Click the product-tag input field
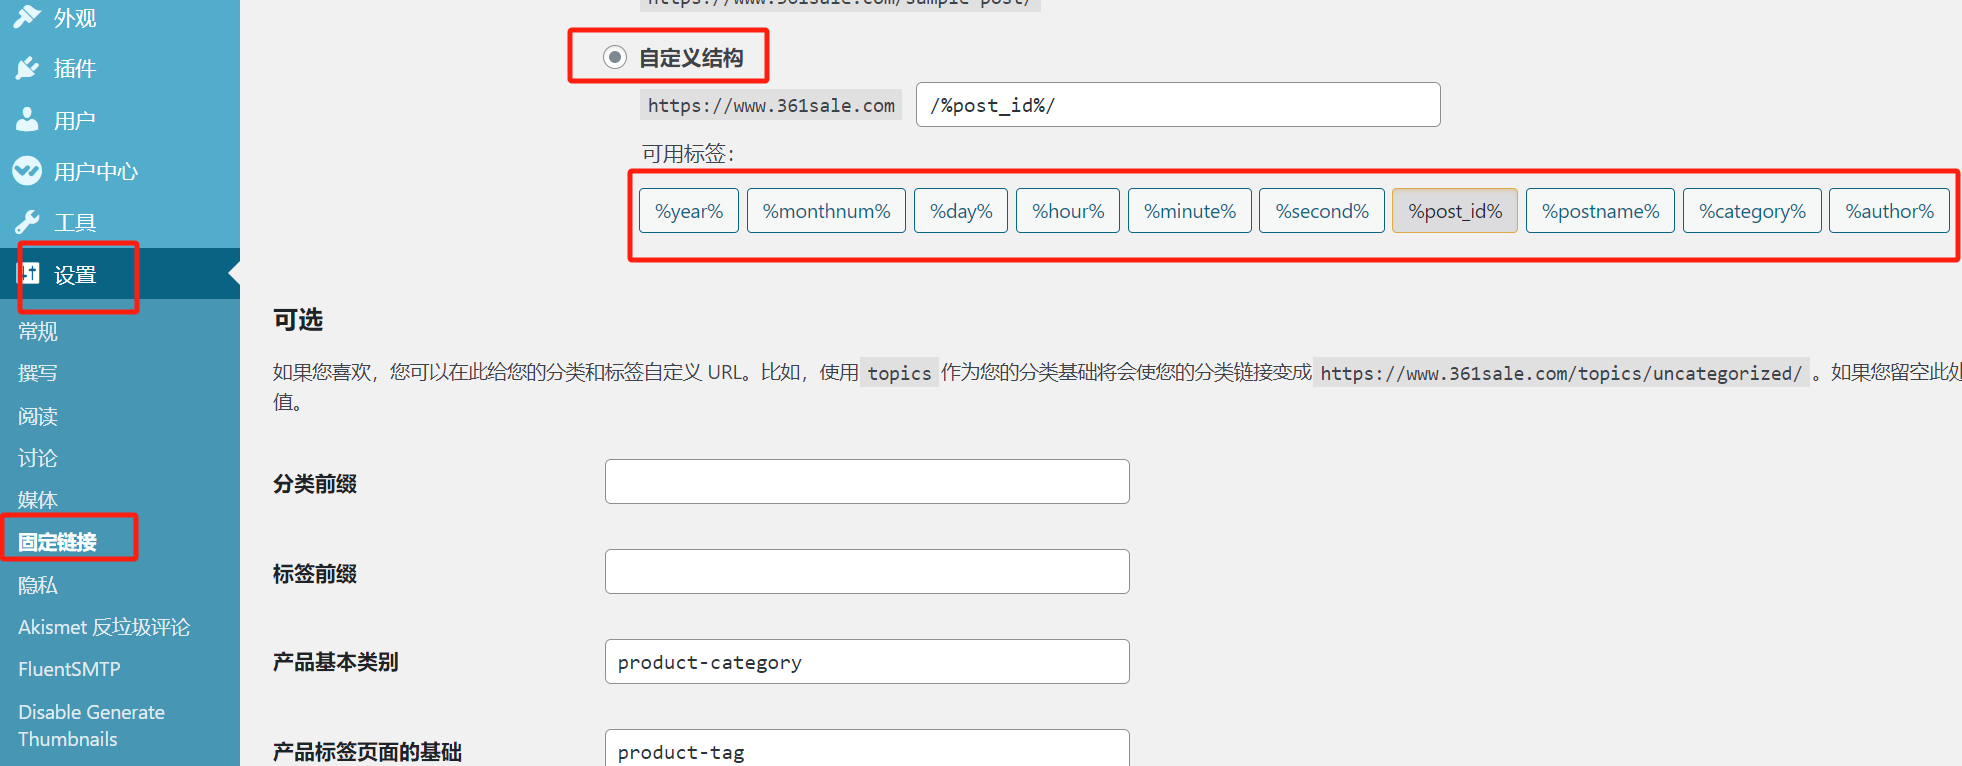 [x=867, y=748]
